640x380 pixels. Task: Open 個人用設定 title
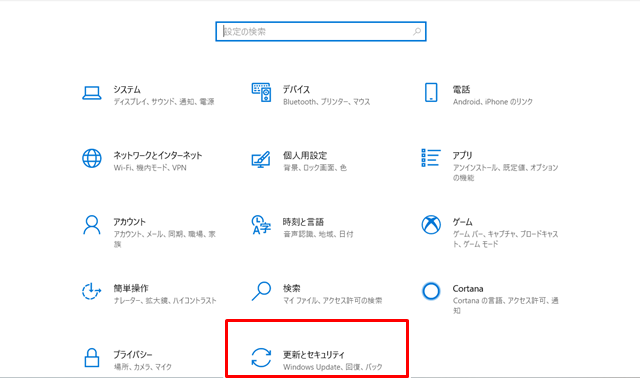point(305,156)
